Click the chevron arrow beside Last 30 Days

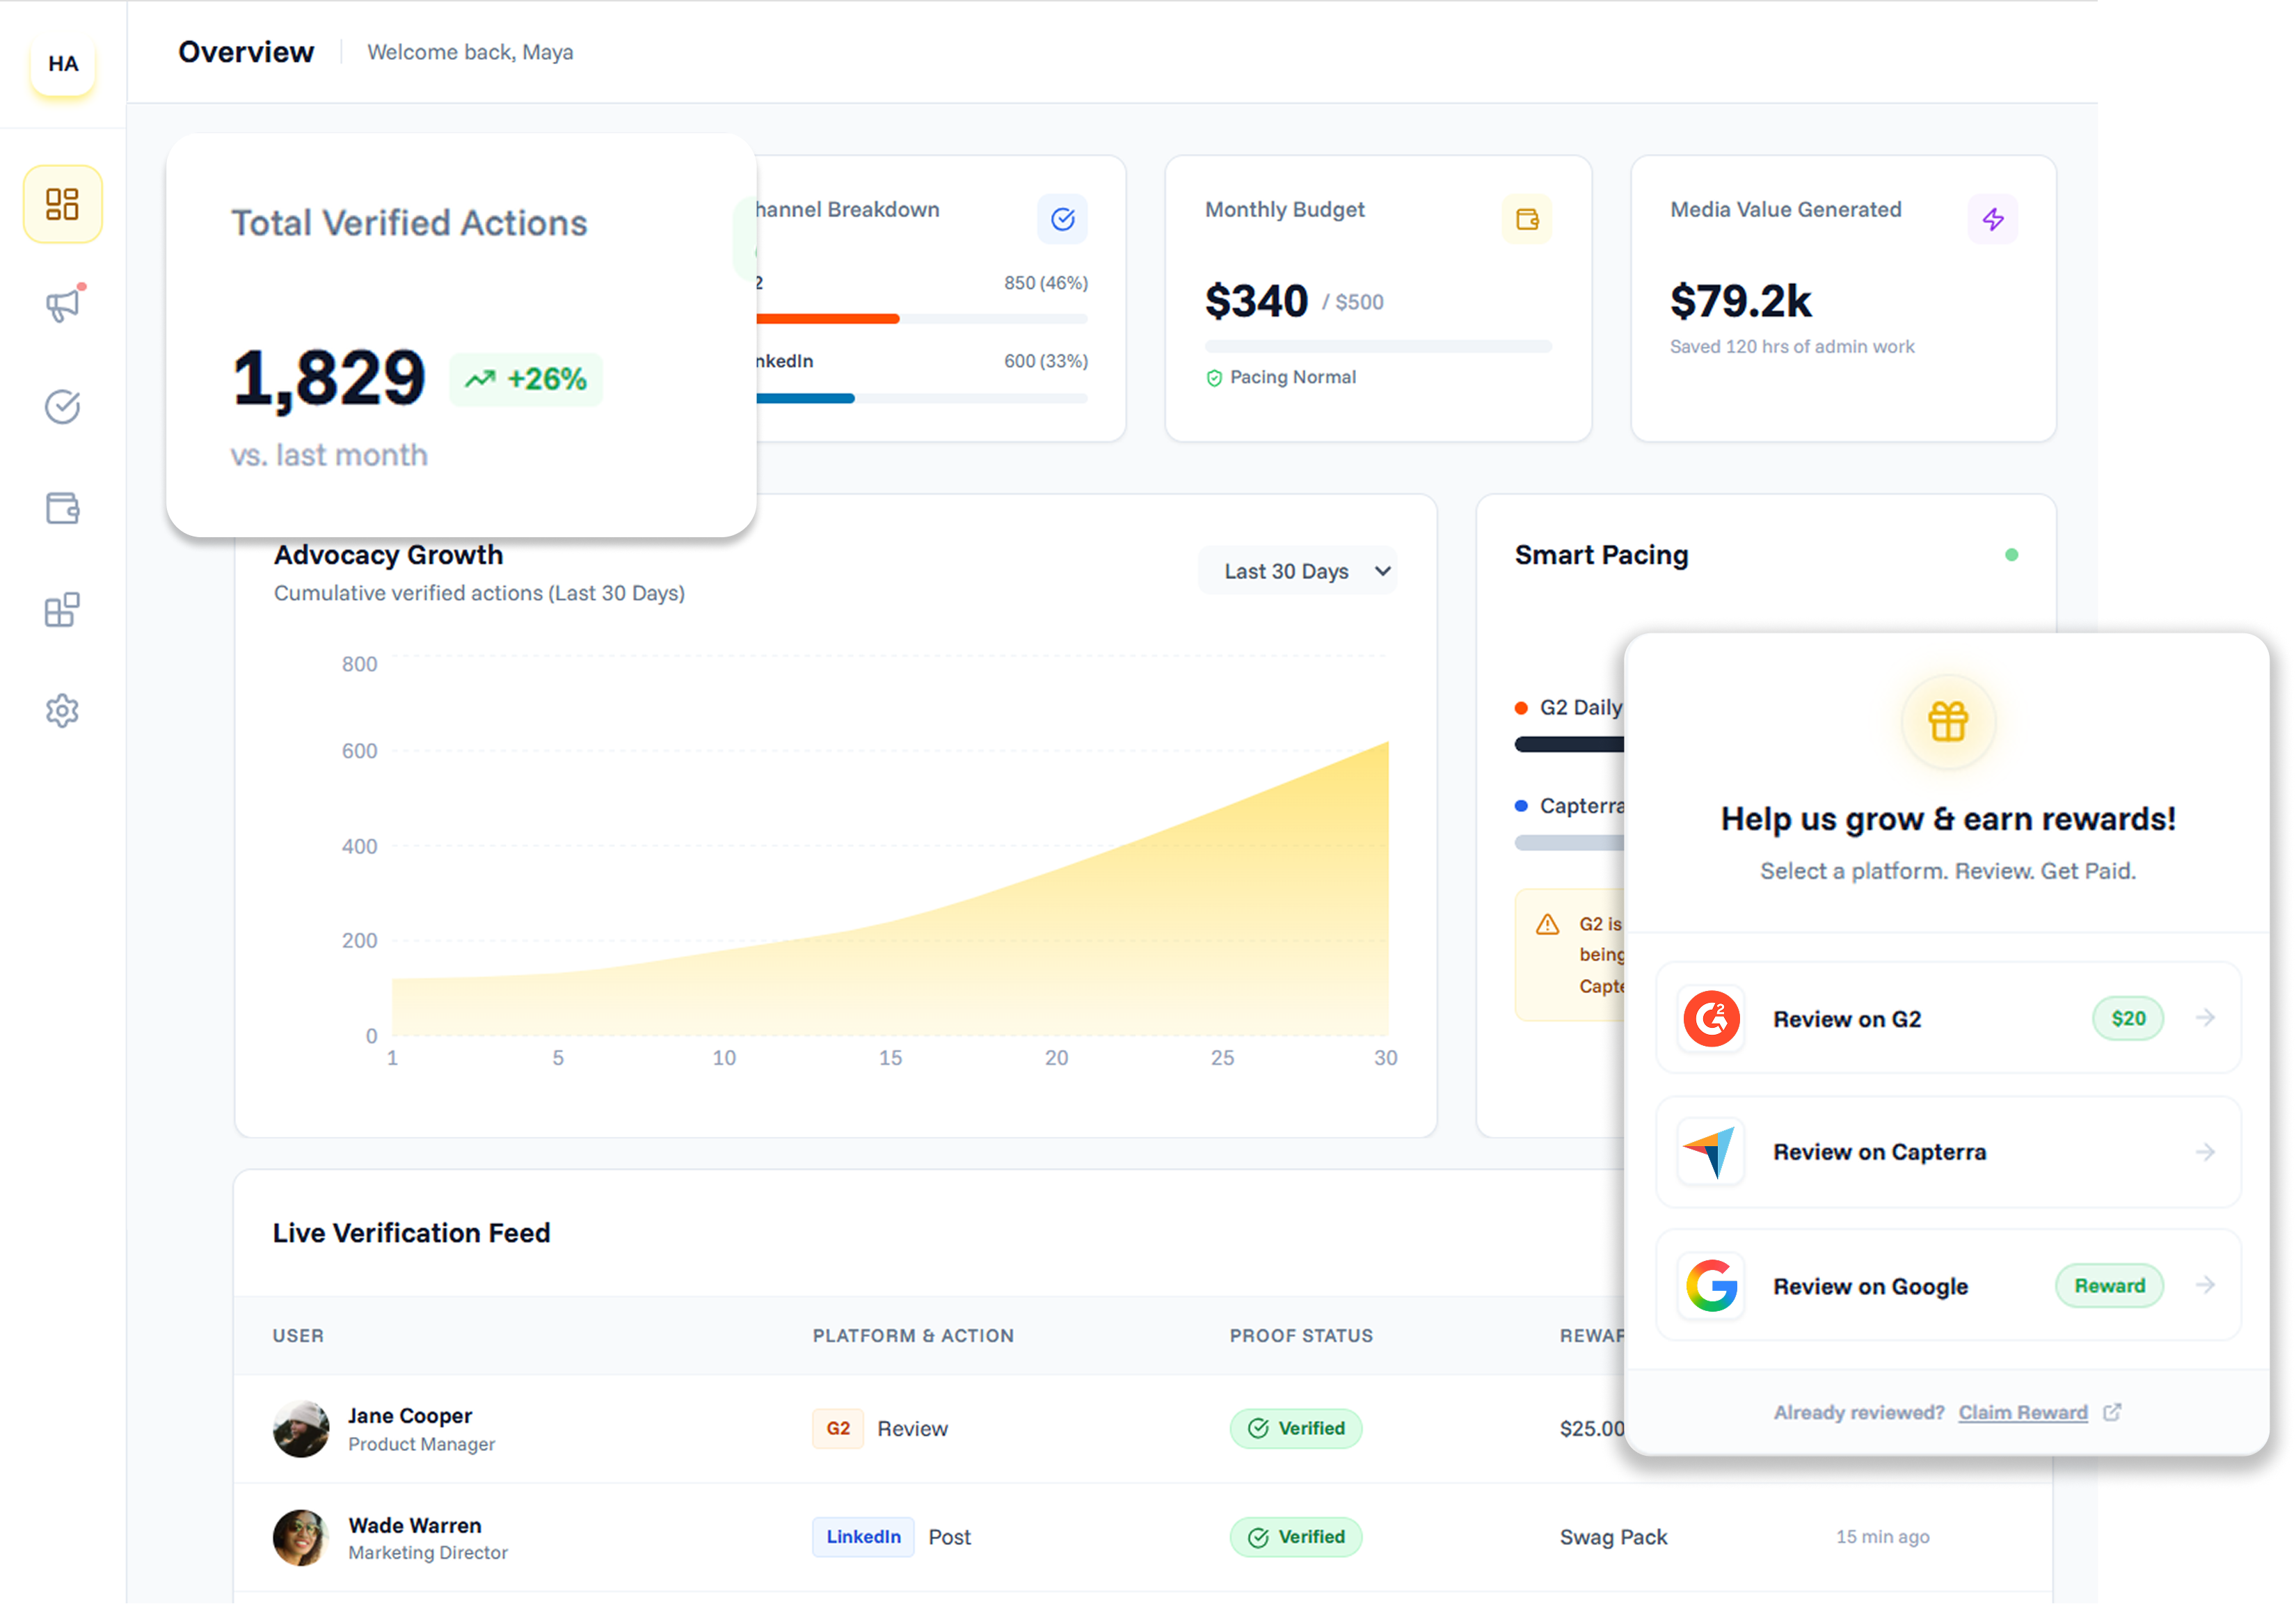point(1382,571)
